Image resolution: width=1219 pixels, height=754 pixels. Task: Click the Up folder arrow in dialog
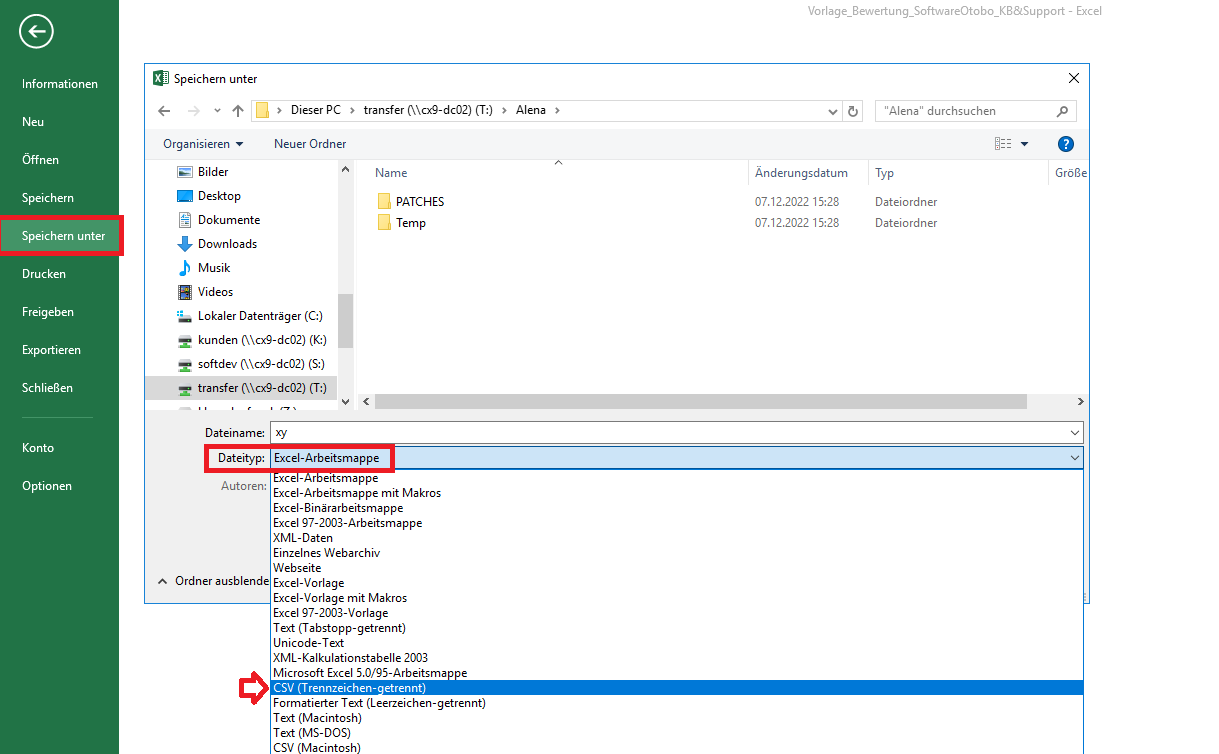click(x=238, y=111)
